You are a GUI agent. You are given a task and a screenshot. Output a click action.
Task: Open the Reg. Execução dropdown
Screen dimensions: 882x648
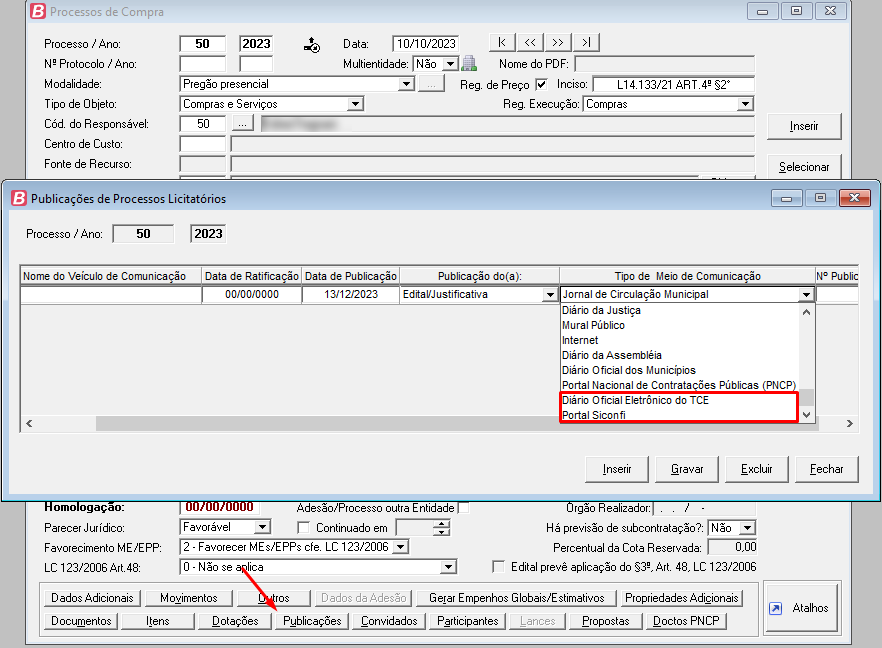[x=745, y=104]
